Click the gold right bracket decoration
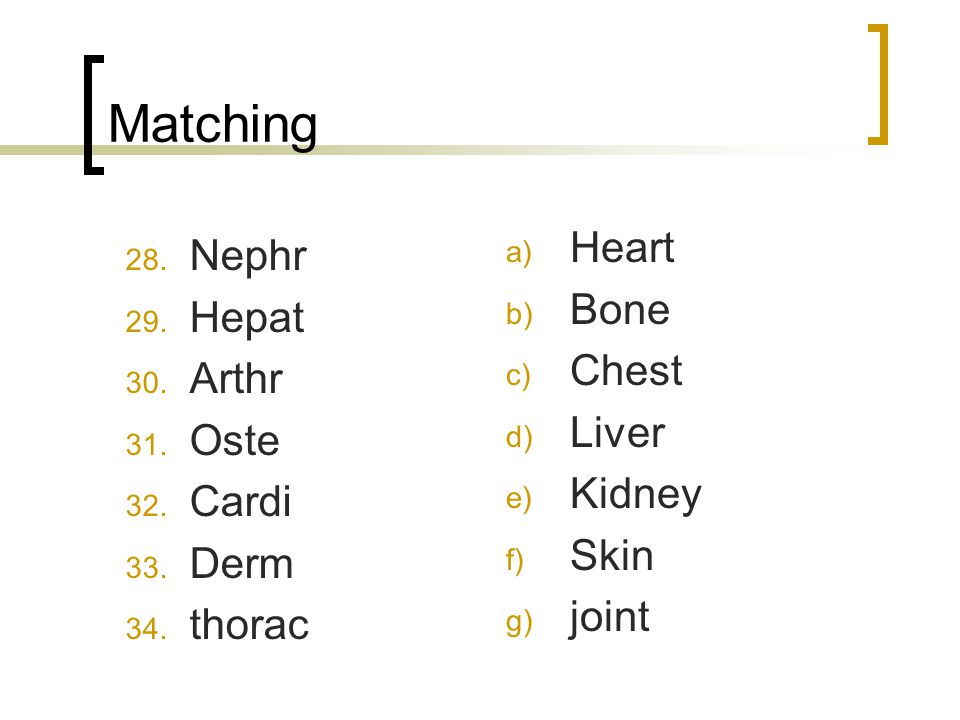Screen dimensions: 960x720 pos(879,84)
